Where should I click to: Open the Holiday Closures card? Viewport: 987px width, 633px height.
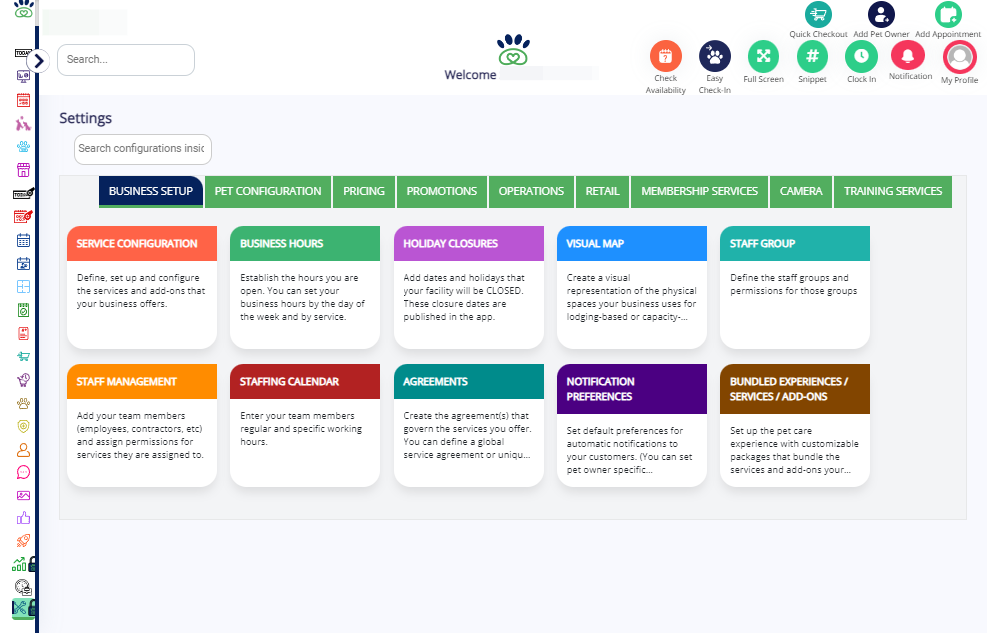(x=468, y=287)
